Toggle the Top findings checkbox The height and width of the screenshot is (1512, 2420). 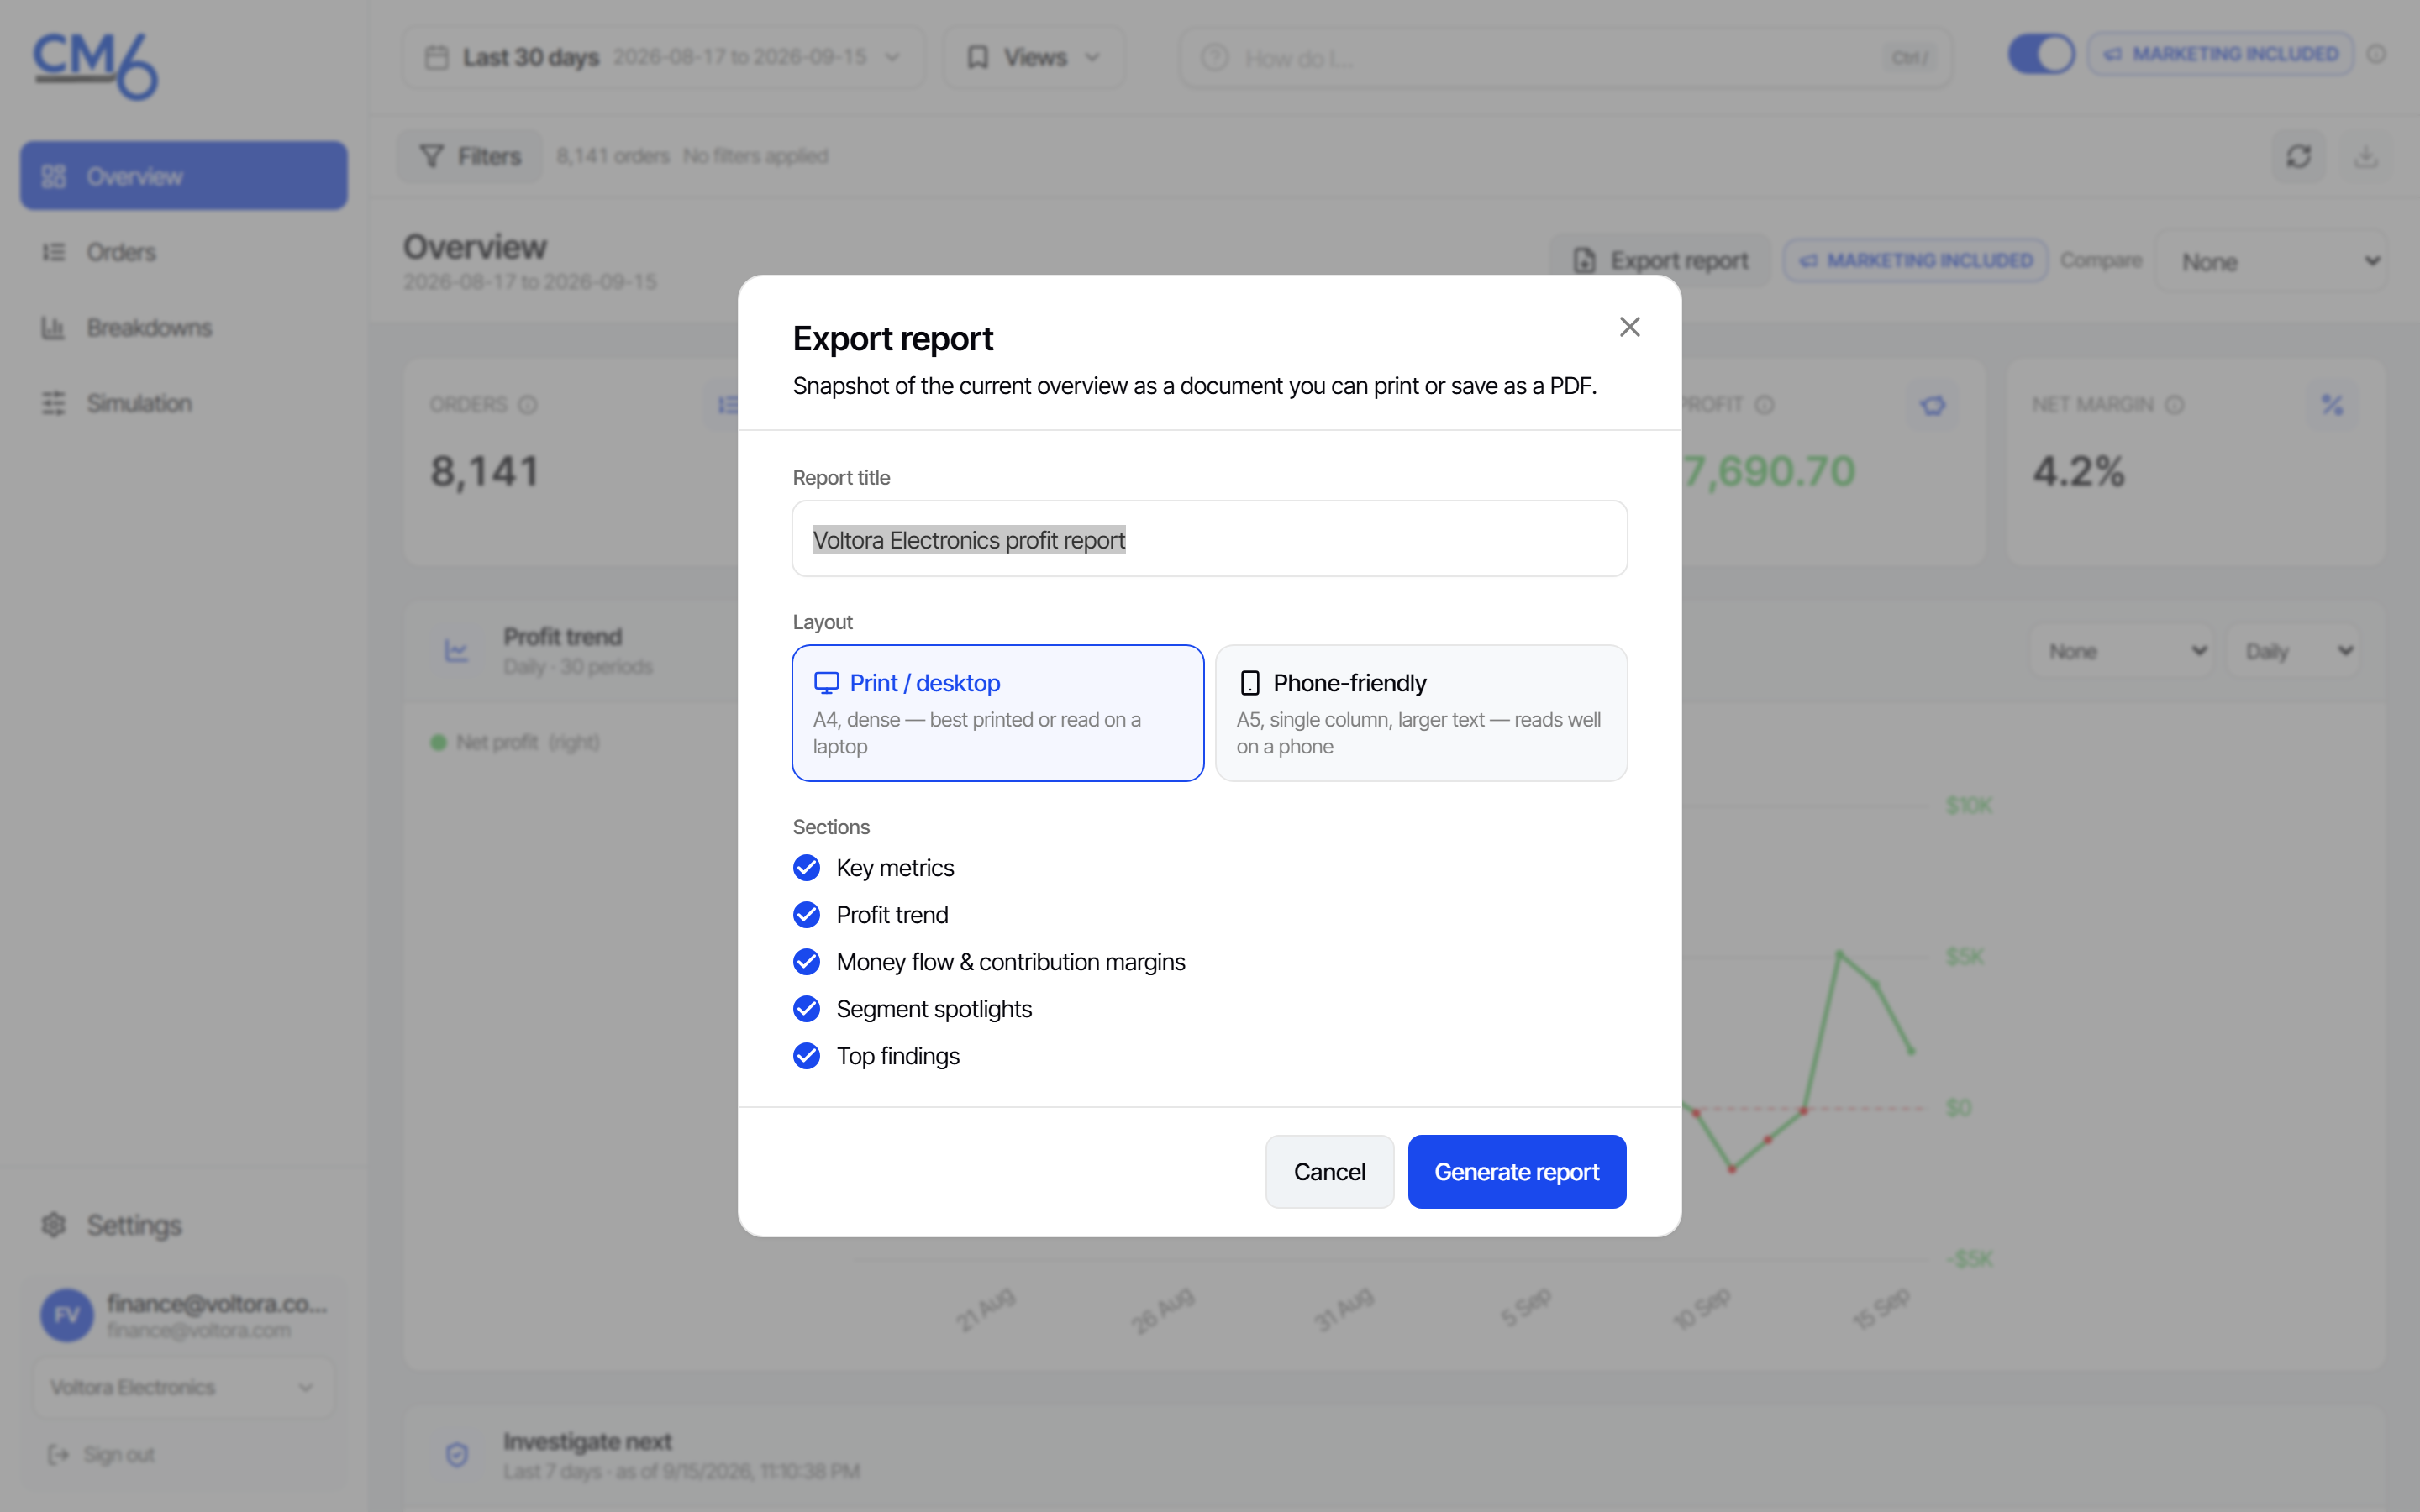[x=807, y=1056]
